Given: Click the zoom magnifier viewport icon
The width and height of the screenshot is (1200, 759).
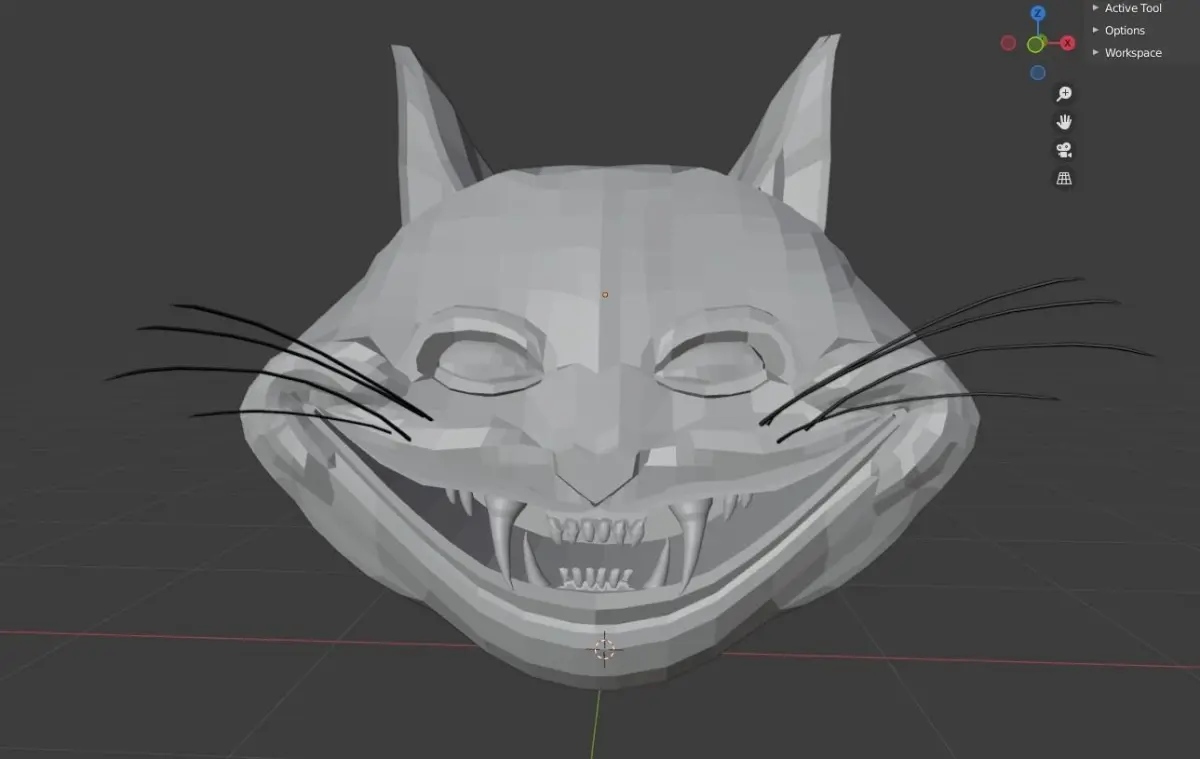Looking at the screenshot, I should coord(1064,93).
